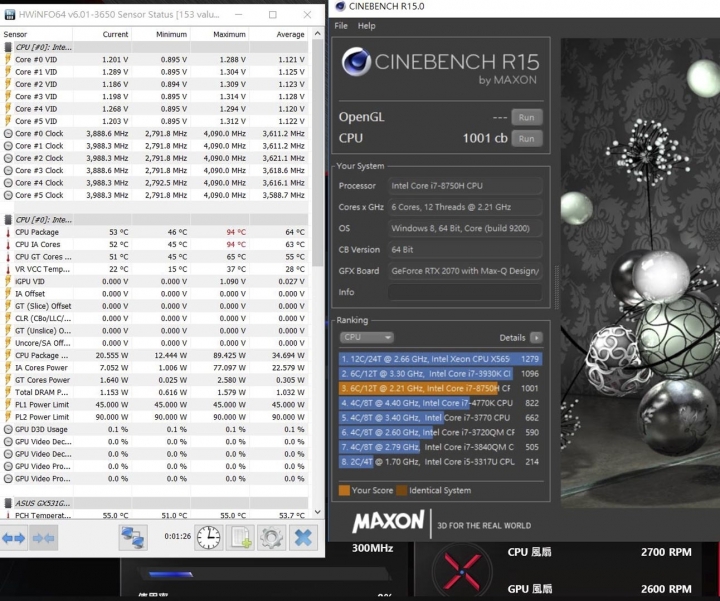
Task: Start HWiNFO logging with the sheet icon
Action: click(240, 538)
